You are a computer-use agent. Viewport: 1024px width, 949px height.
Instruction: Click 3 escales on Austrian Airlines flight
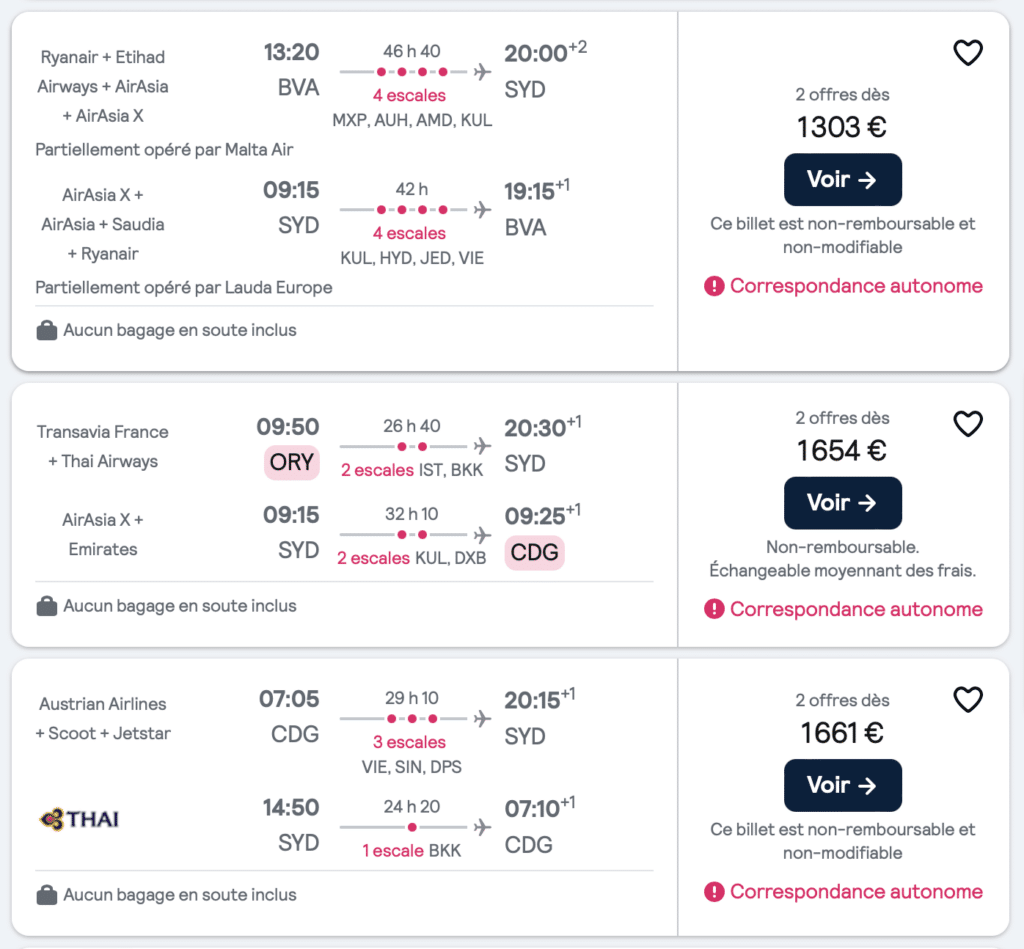[409, 743]
